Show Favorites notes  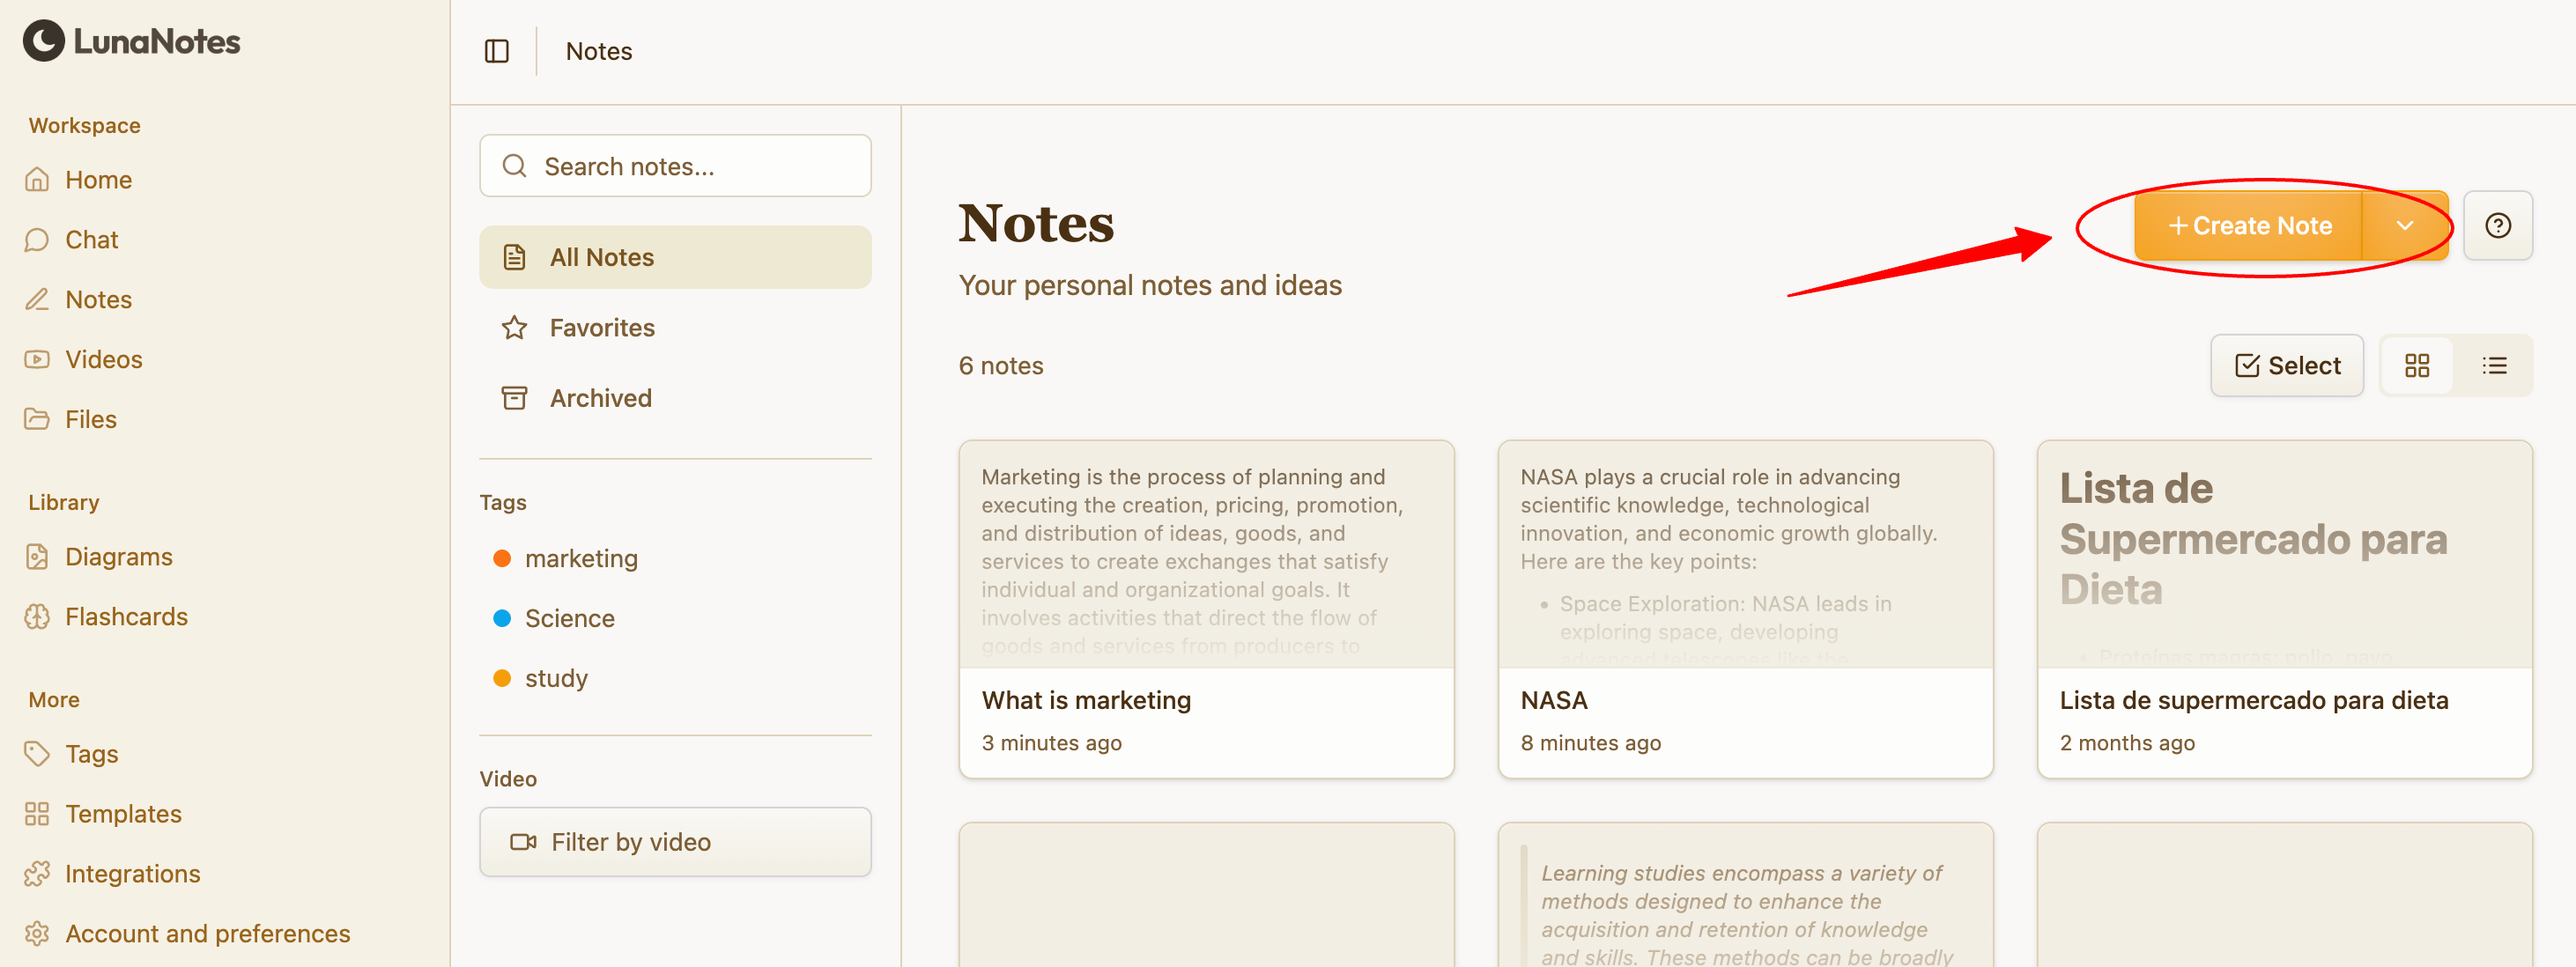(601, 327)
